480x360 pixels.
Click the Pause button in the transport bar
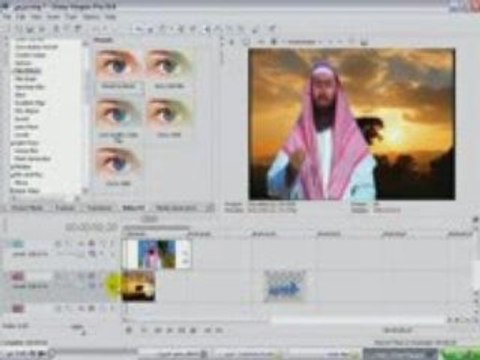(x=181, y=330)
